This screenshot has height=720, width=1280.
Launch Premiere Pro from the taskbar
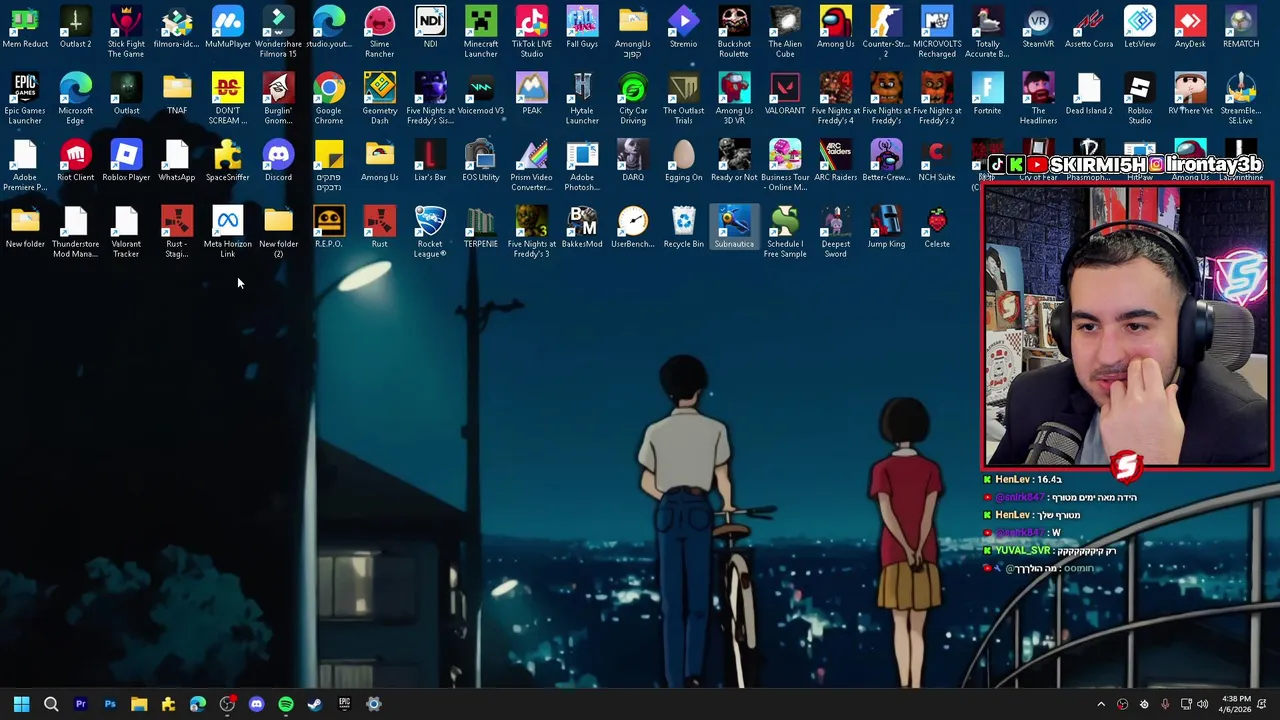(x=81, y=704)
